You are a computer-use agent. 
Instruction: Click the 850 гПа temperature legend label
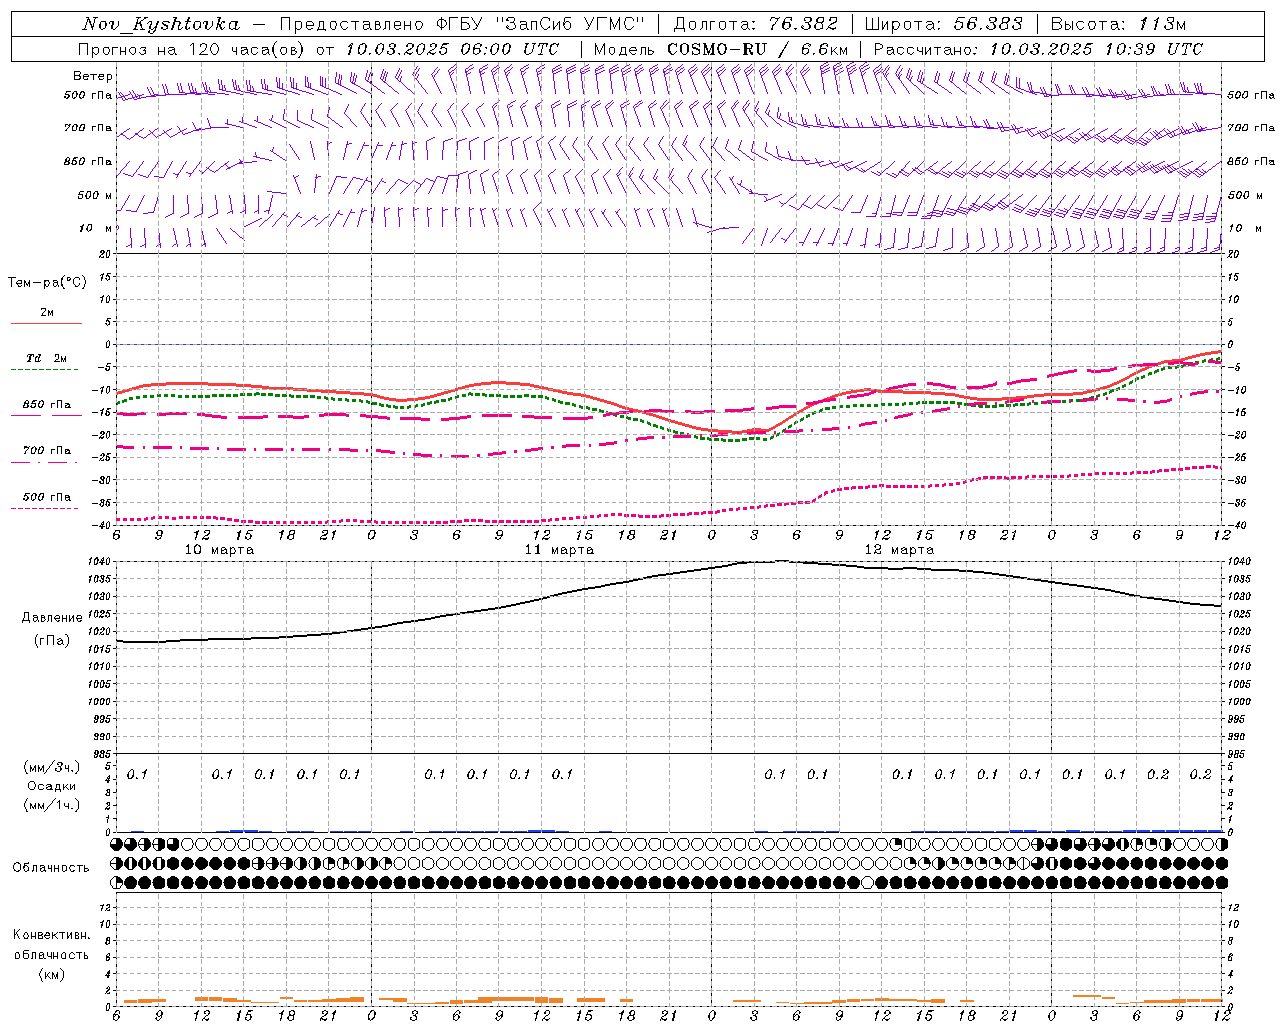coord(47,405)
